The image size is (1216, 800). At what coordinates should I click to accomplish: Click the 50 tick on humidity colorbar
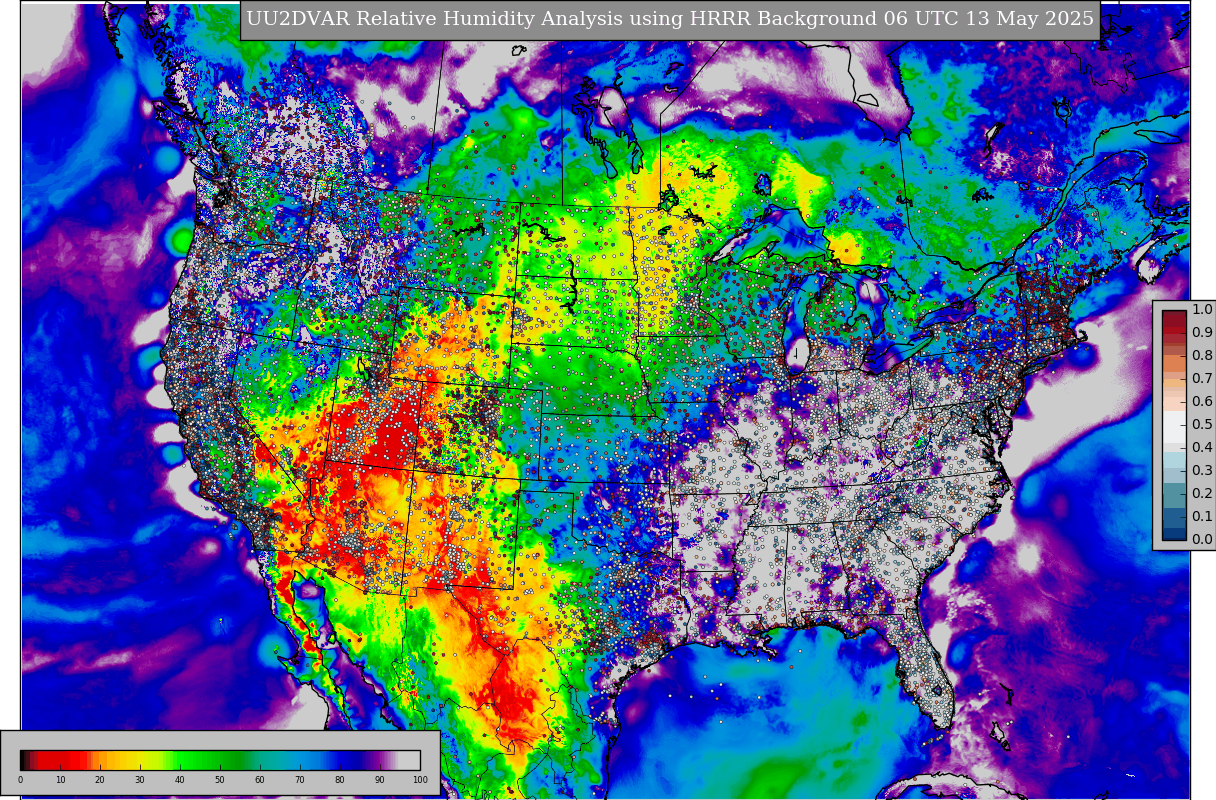pyautogui.click(x=220, y=780)
